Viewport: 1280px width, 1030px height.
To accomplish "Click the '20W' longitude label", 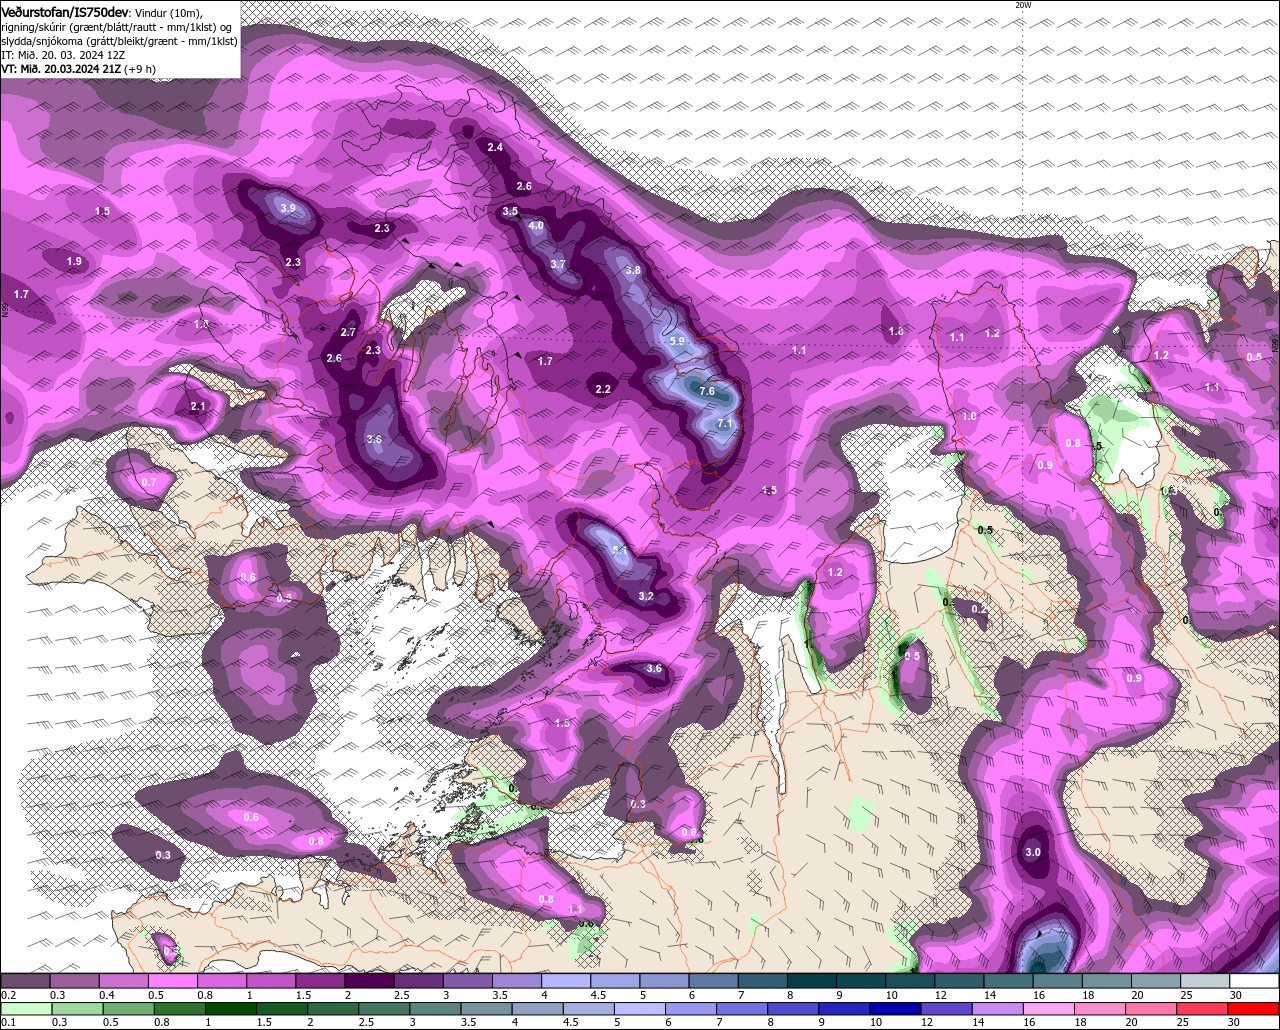I will (x=1022, y=5).
